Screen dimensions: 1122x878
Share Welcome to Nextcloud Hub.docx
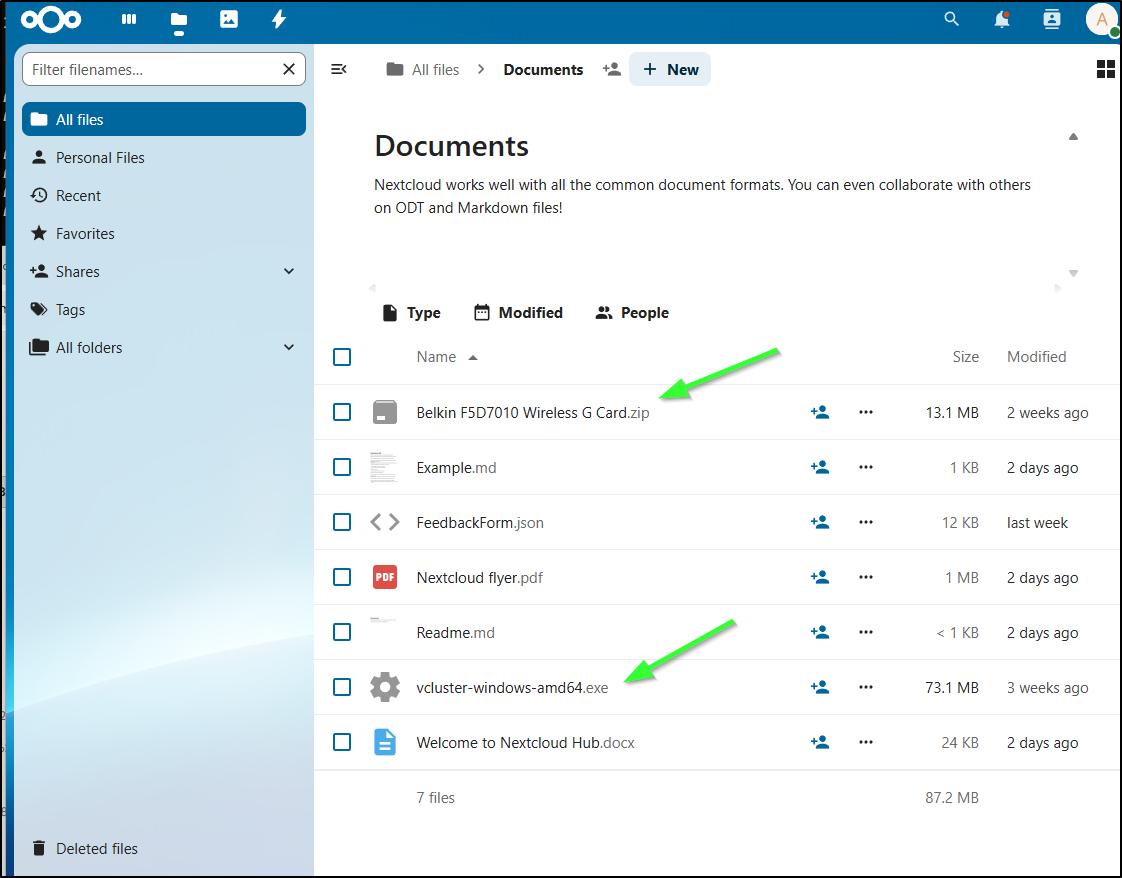(820, 743)
